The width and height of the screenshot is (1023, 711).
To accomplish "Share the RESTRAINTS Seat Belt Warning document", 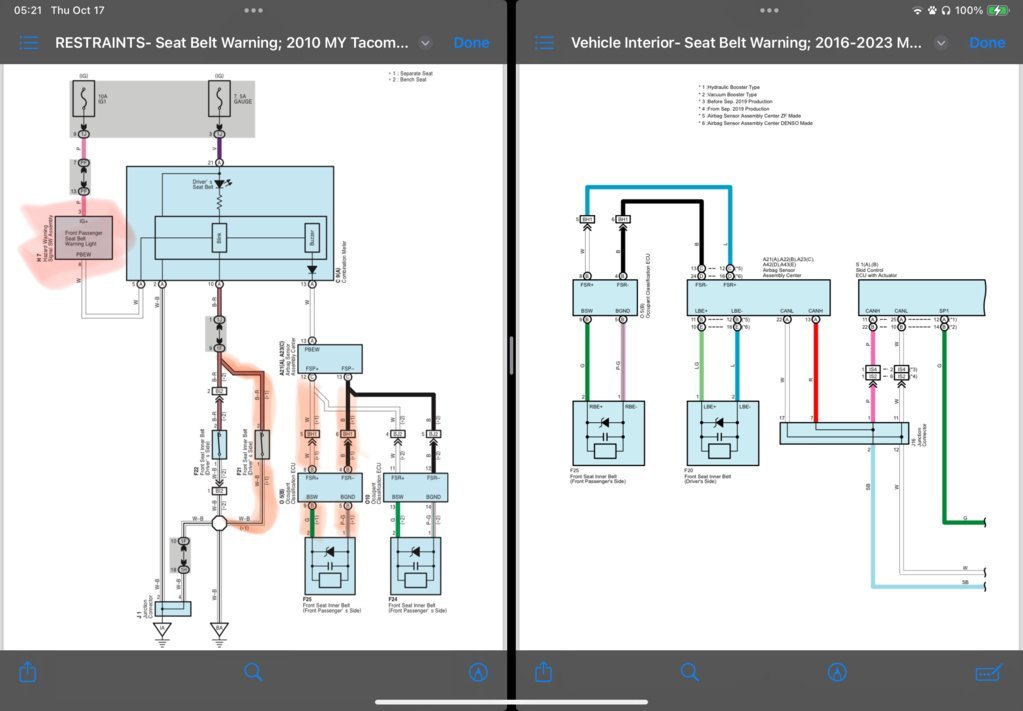I will pyautogui.click(x=27, y=672).
